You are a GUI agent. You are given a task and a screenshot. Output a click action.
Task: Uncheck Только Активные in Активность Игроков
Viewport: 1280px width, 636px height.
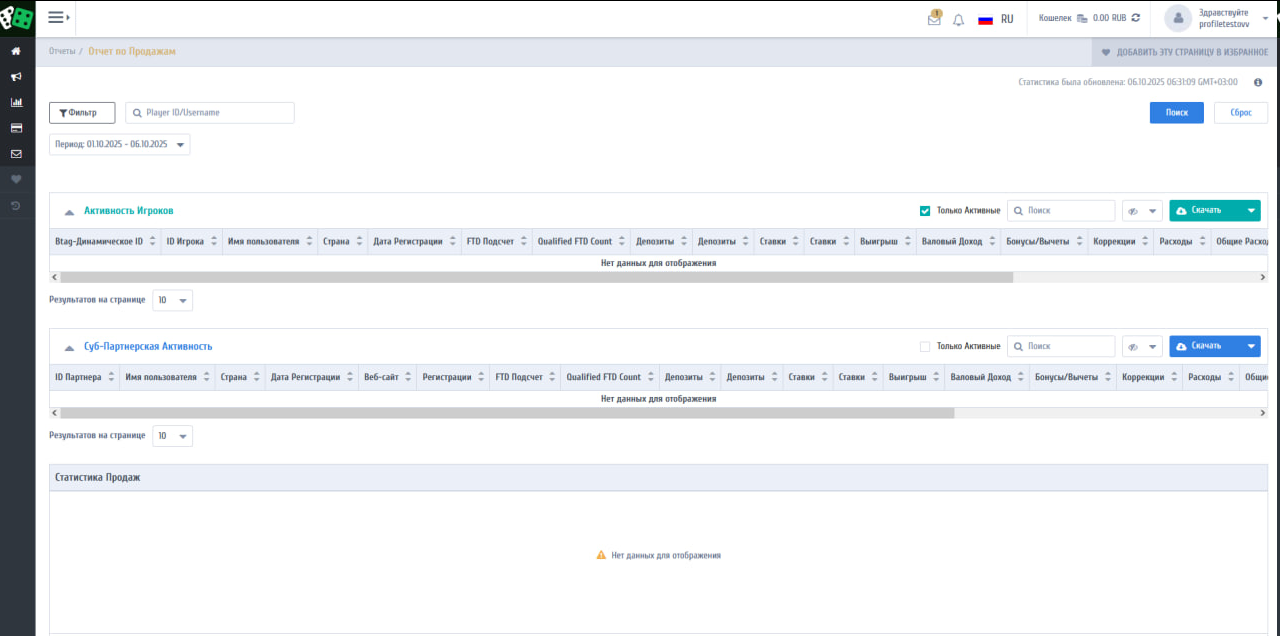[x=925, y=211]
